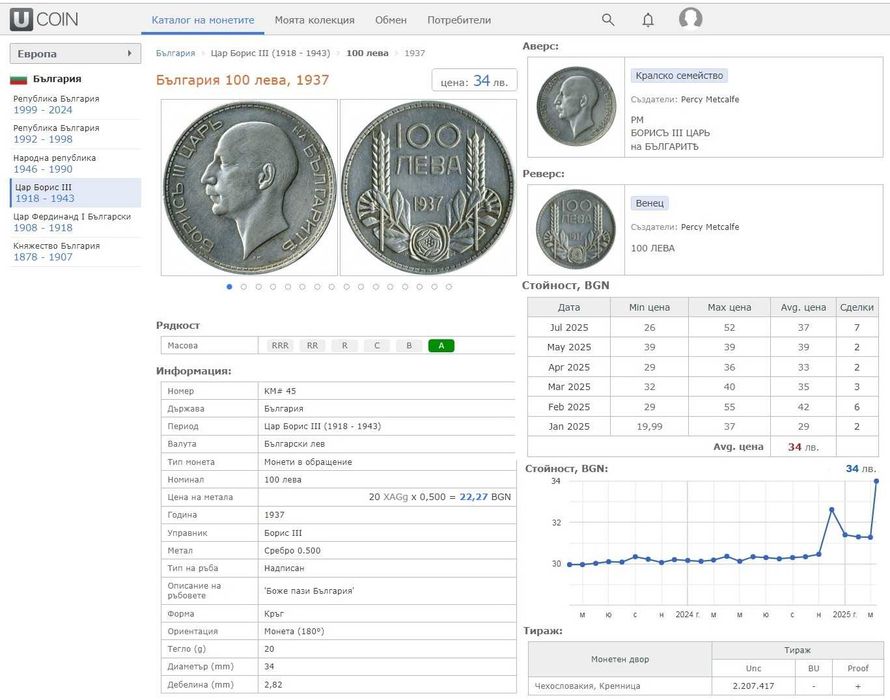Click the цена 34 лв. price box
Screen dimensions: 890x700
pos(474,81)
